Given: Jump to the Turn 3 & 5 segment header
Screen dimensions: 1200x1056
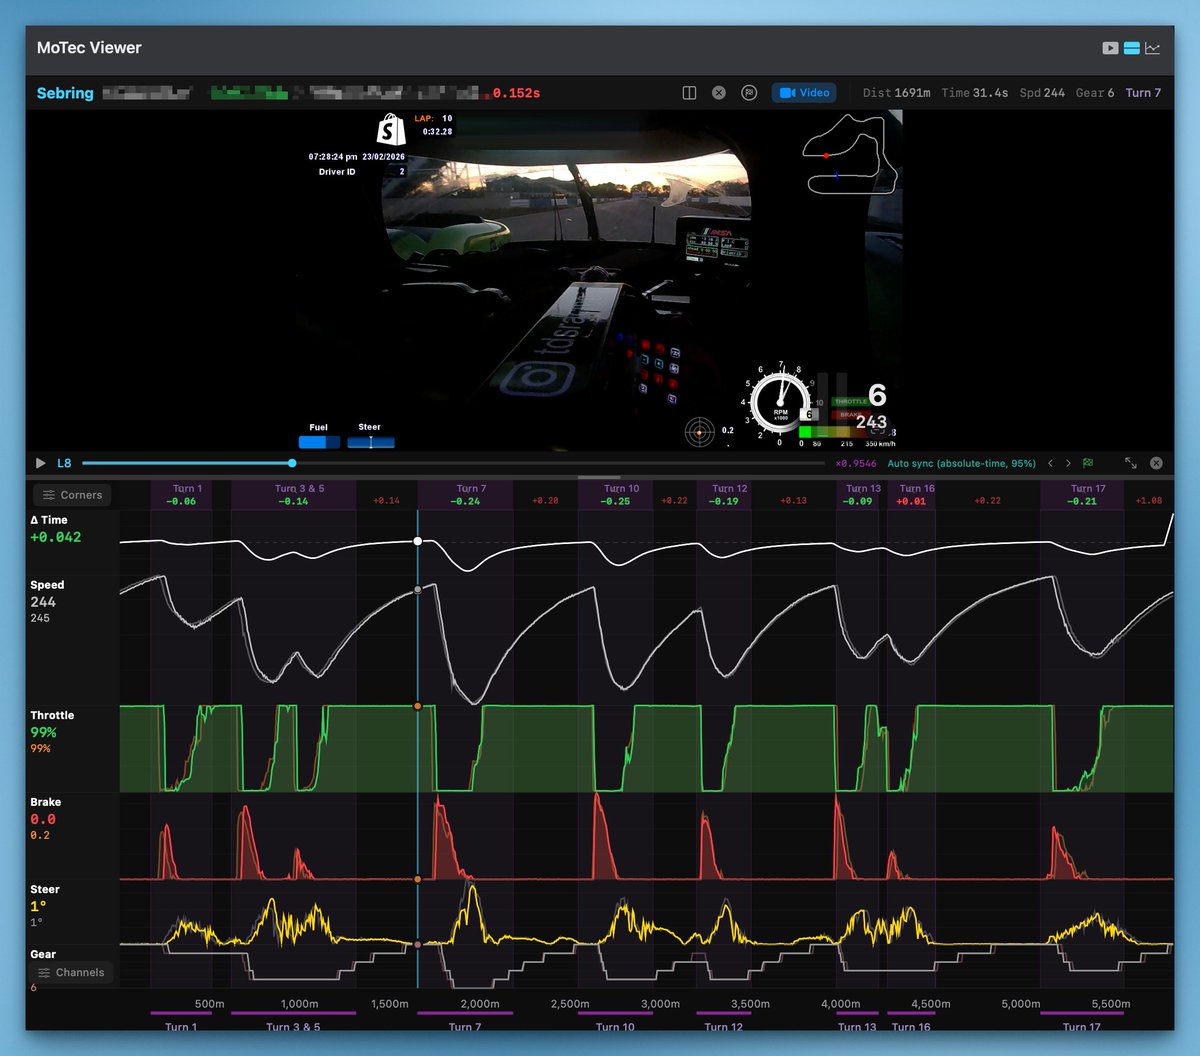Looking at the screenshot, I should pyautogui.click(x=294, y=495).
